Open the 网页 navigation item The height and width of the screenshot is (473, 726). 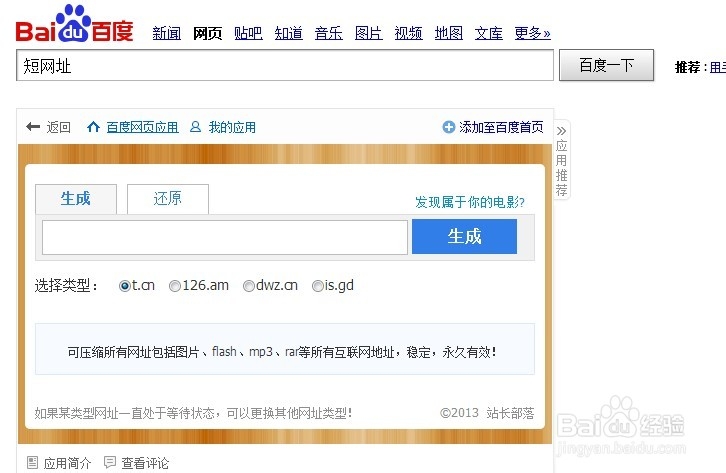coord(207,33)
